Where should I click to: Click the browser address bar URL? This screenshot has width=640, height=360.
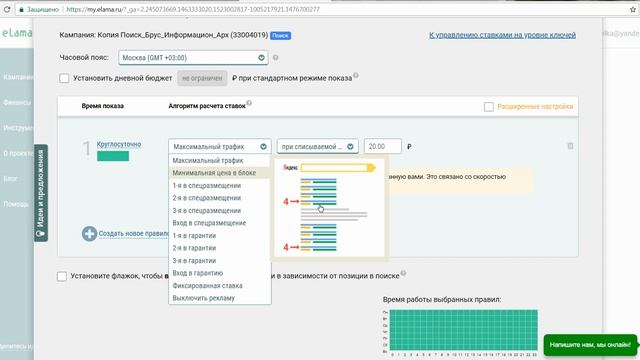pos(193,9)
